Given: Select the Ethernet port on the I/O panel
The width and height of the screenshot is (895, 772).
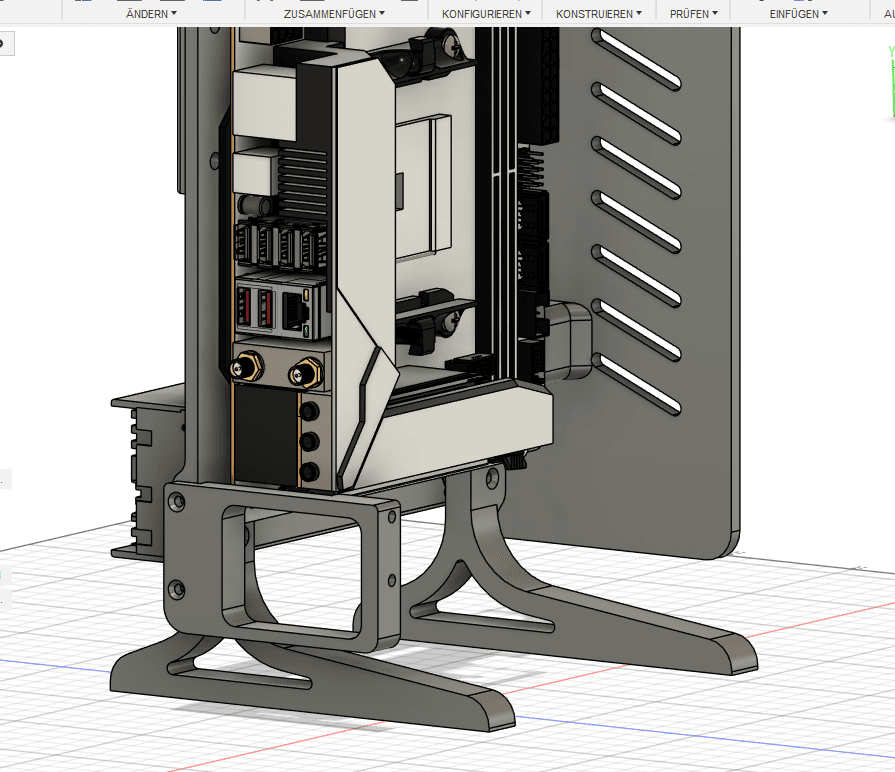Looking at the screenshot, I should (x=296, y=312).
